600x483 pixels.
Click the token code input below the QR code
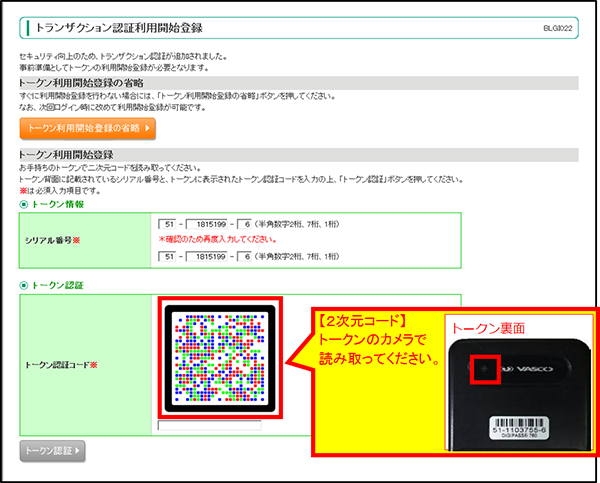(210, 426)
